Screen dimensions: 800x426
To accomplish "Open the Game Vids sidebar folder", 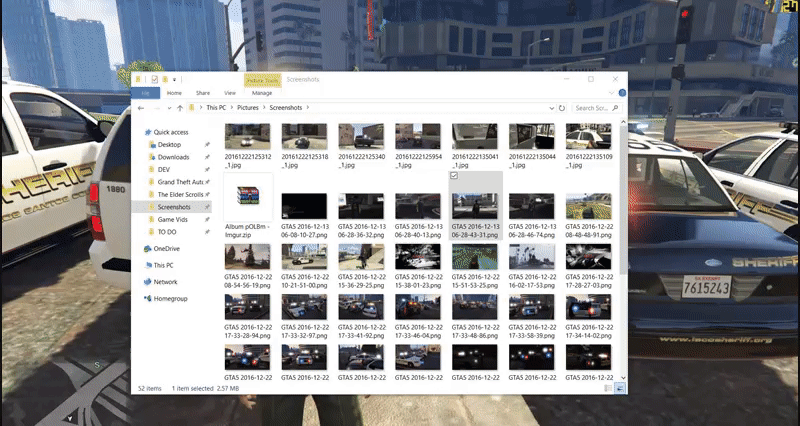I will coord(172,219).
